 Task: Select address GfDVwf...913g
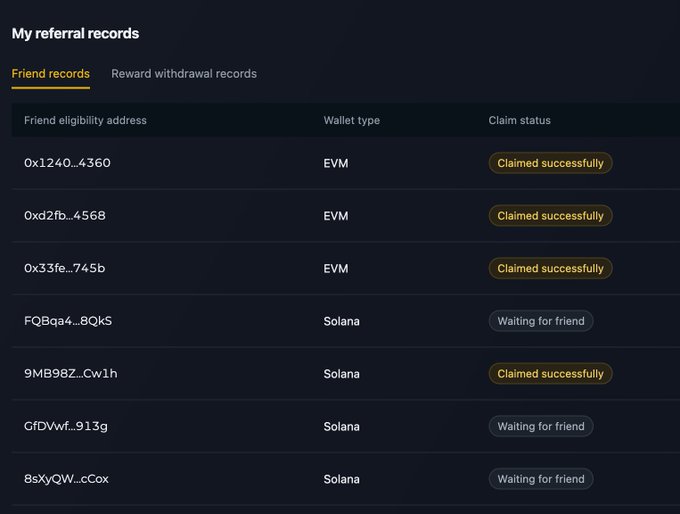pos(66,426)
